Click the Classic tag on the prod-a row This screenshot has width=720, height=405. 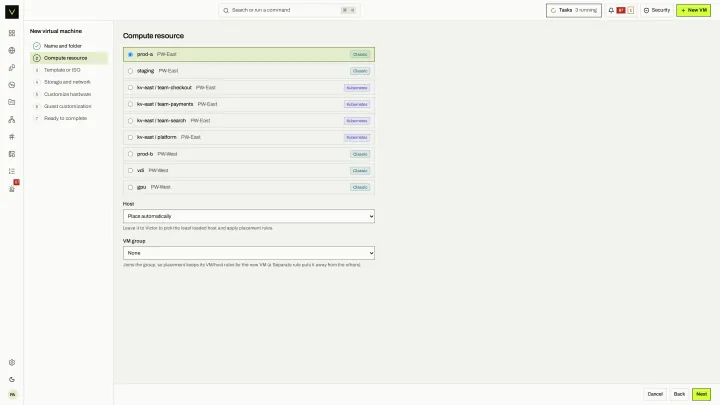[x=360, y=55]
